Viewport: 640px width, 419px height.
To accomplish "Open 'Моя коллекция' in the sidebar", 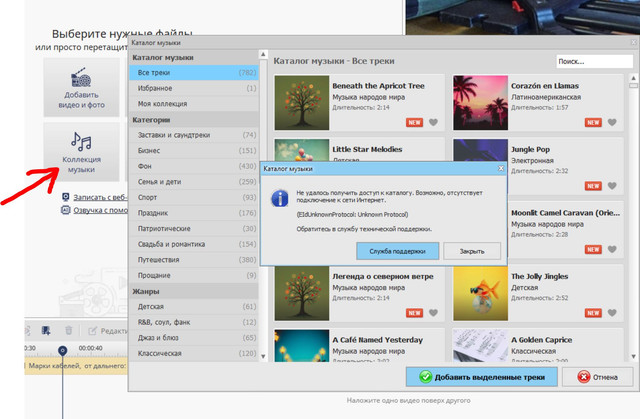I will 194,104.
